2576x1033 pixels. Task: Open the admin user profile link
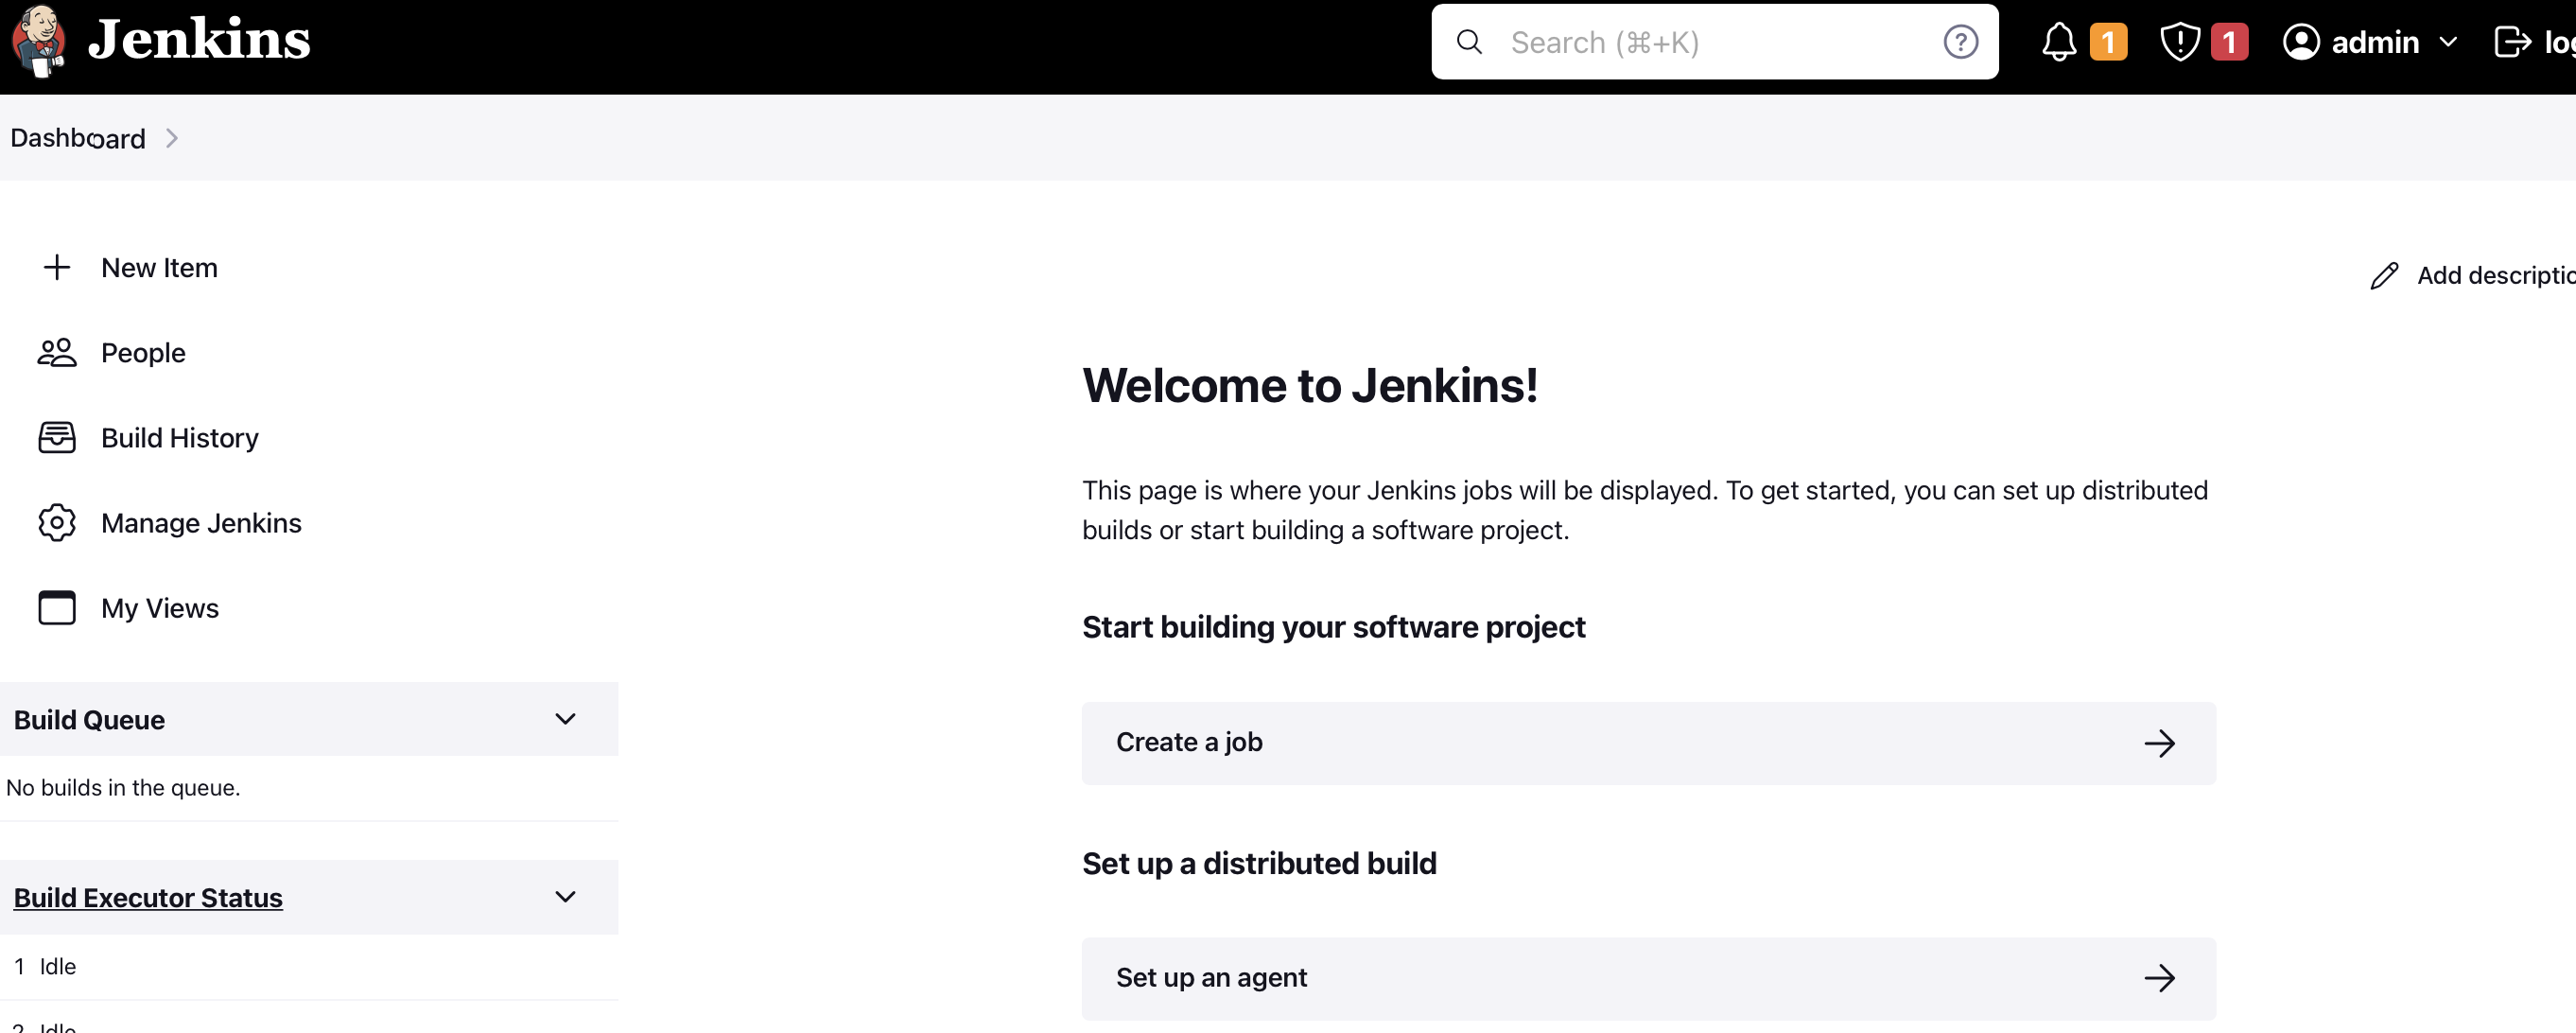[2375, 42]
